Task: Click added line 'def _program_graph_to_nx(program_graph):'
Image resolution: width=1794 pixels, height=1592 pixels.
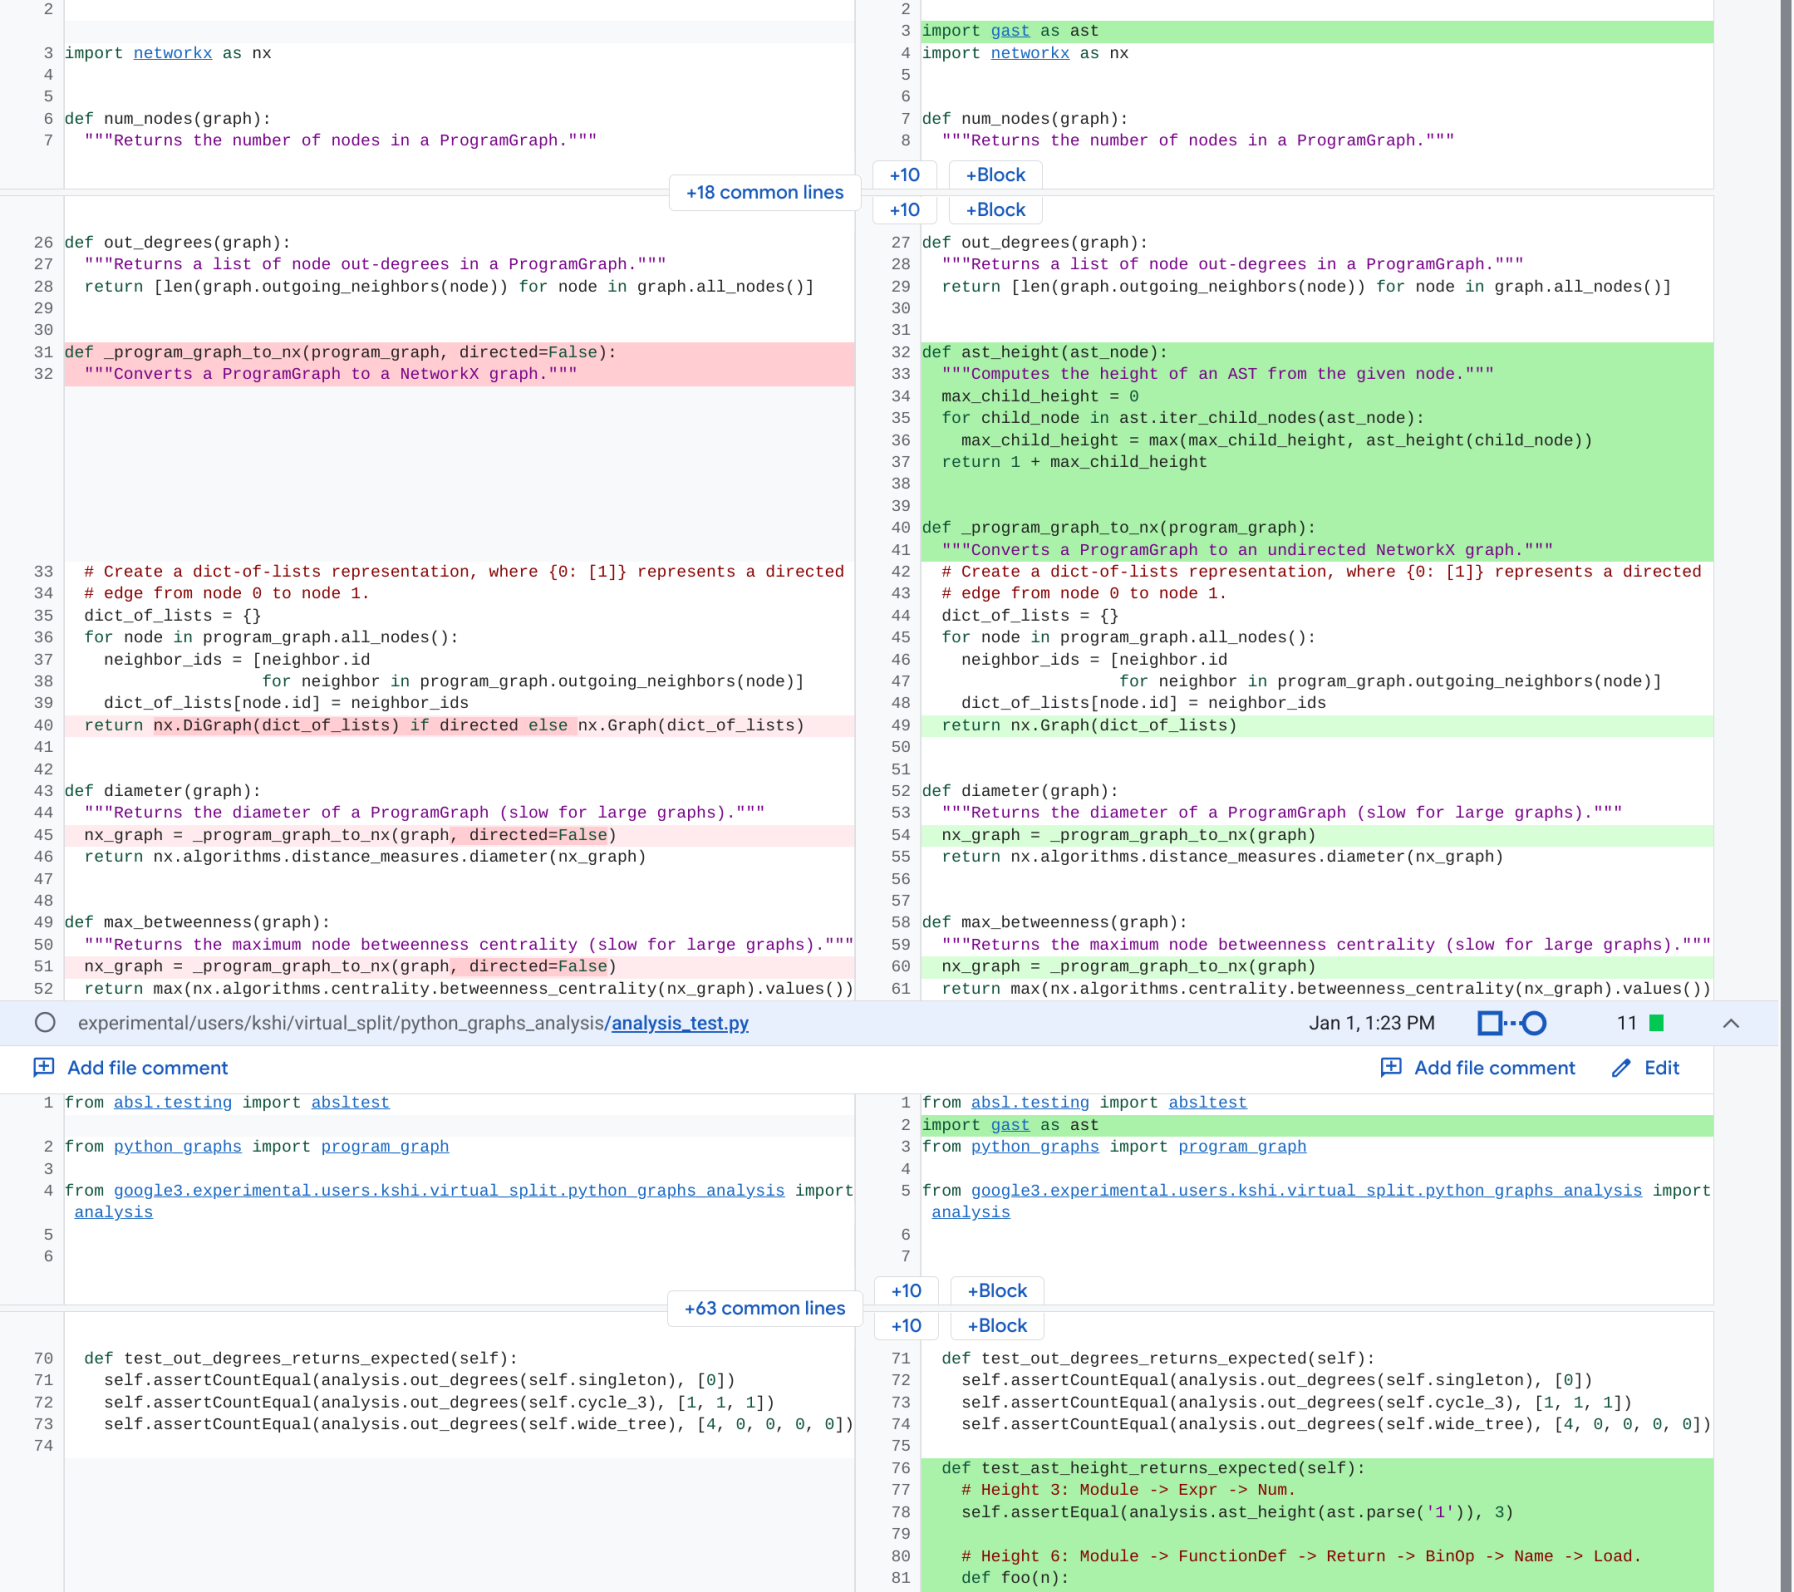Action: click(x=1119, y=528)
